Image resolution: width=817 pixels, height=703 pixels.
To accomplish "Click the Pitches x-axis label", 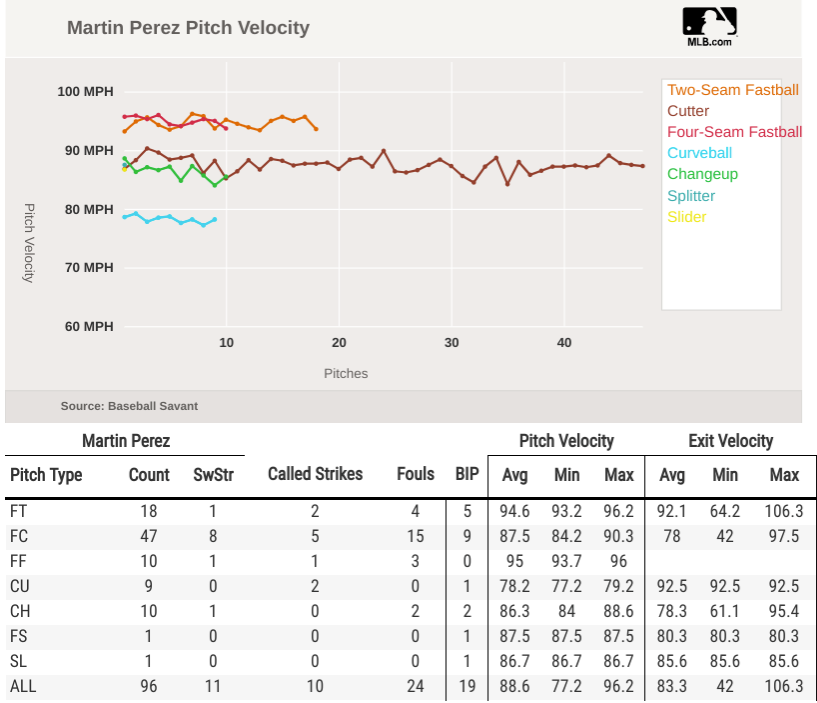I will coord(346,374).
